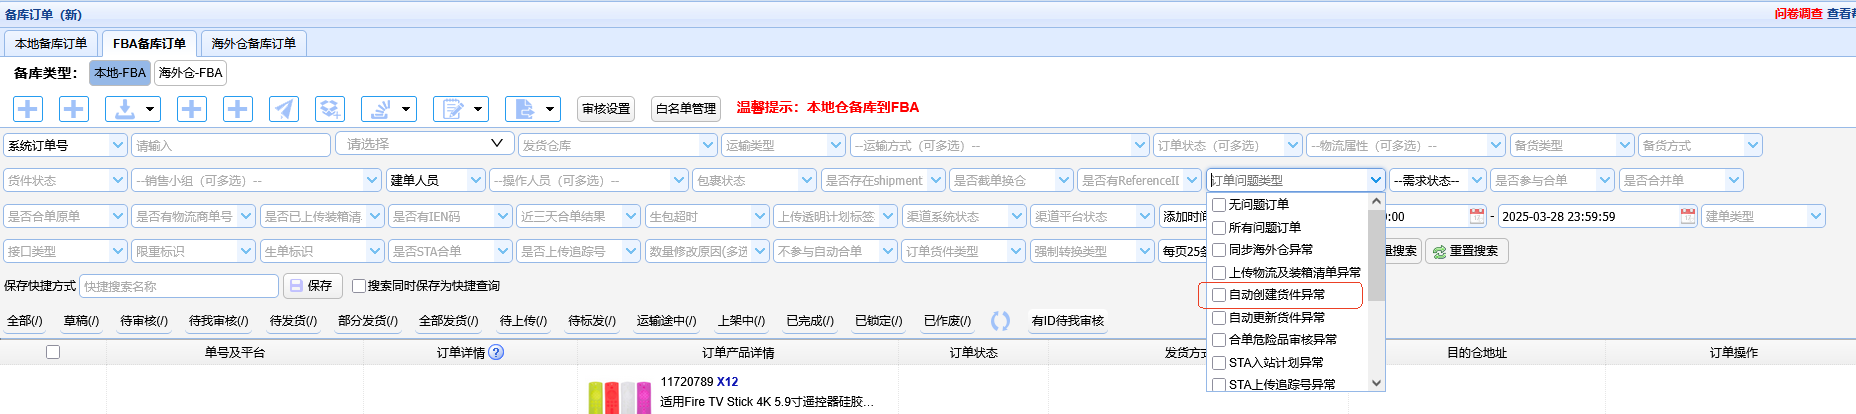This screenshot has height=414, width=1856.
Task: Click the 重置搜索 button
Action: 1466,251
